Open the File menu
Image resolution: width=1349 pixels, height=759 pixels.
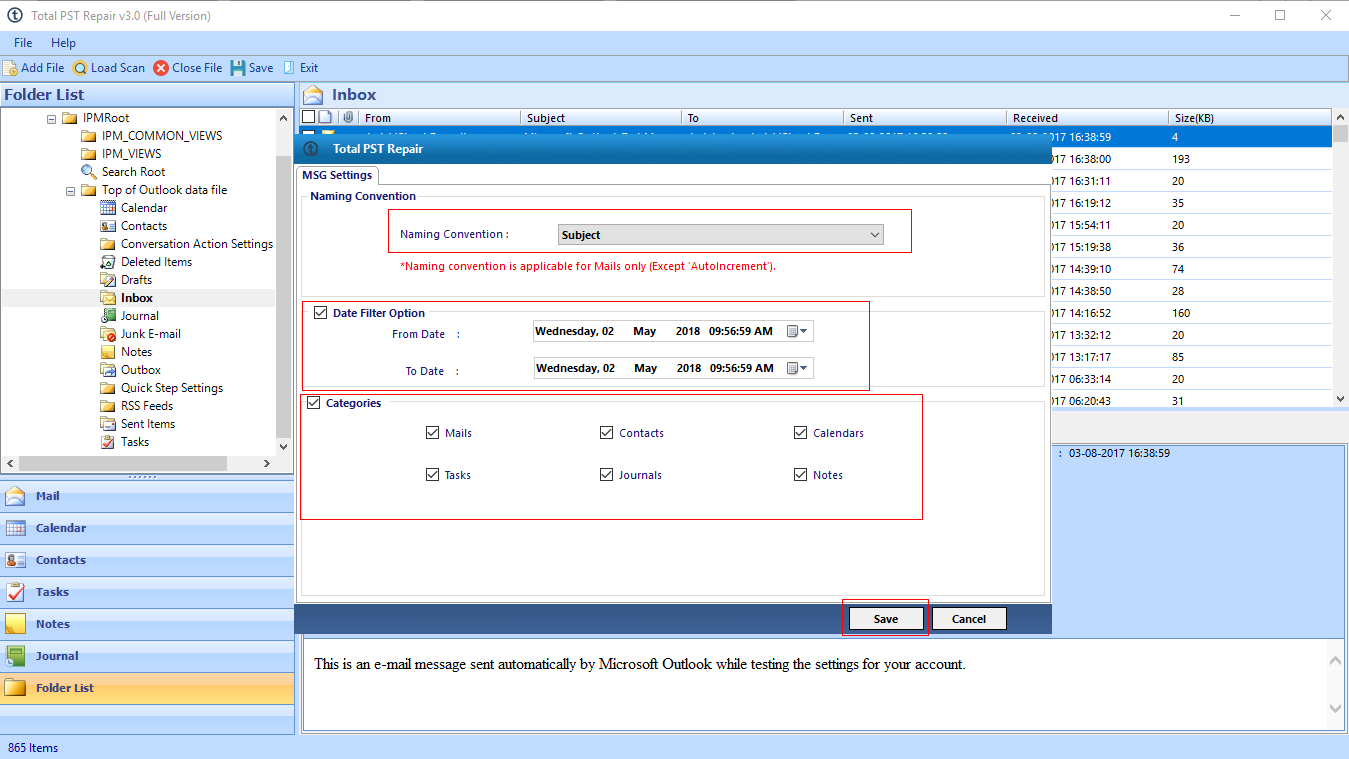tap(23, 43)
